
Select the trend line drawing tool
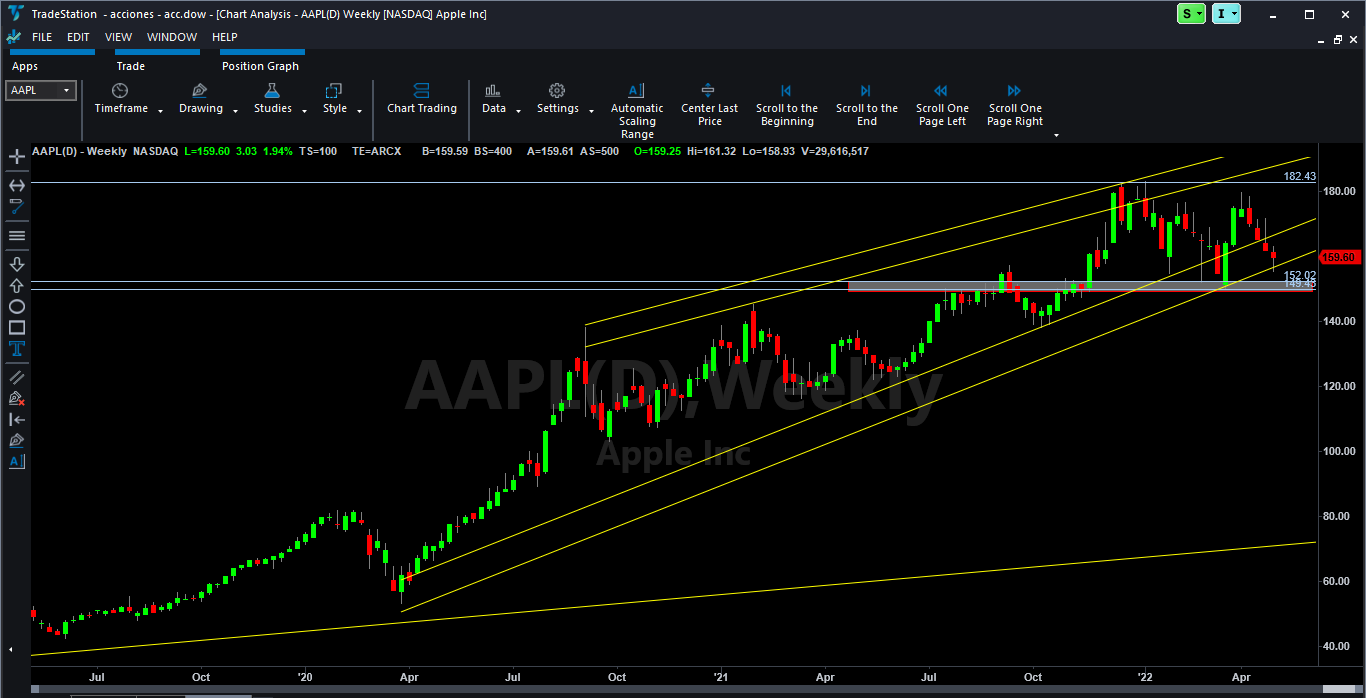click(x=17, y=206)
